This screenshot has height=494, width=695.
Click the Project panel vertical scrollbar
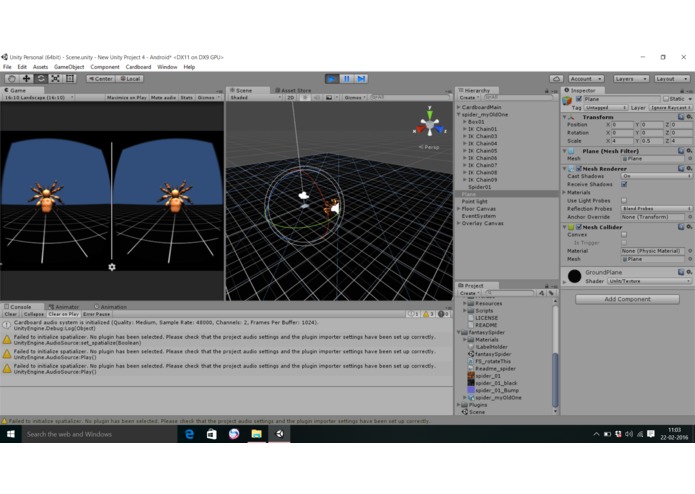click(555, 380)
